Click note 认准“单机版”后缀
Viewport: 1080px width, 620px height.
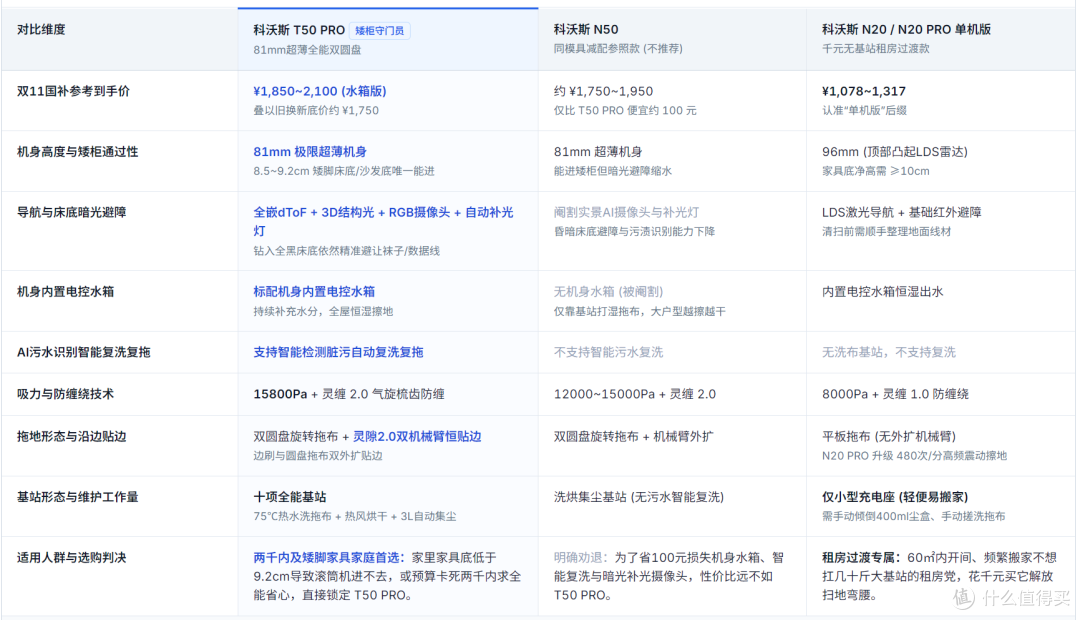864,110
